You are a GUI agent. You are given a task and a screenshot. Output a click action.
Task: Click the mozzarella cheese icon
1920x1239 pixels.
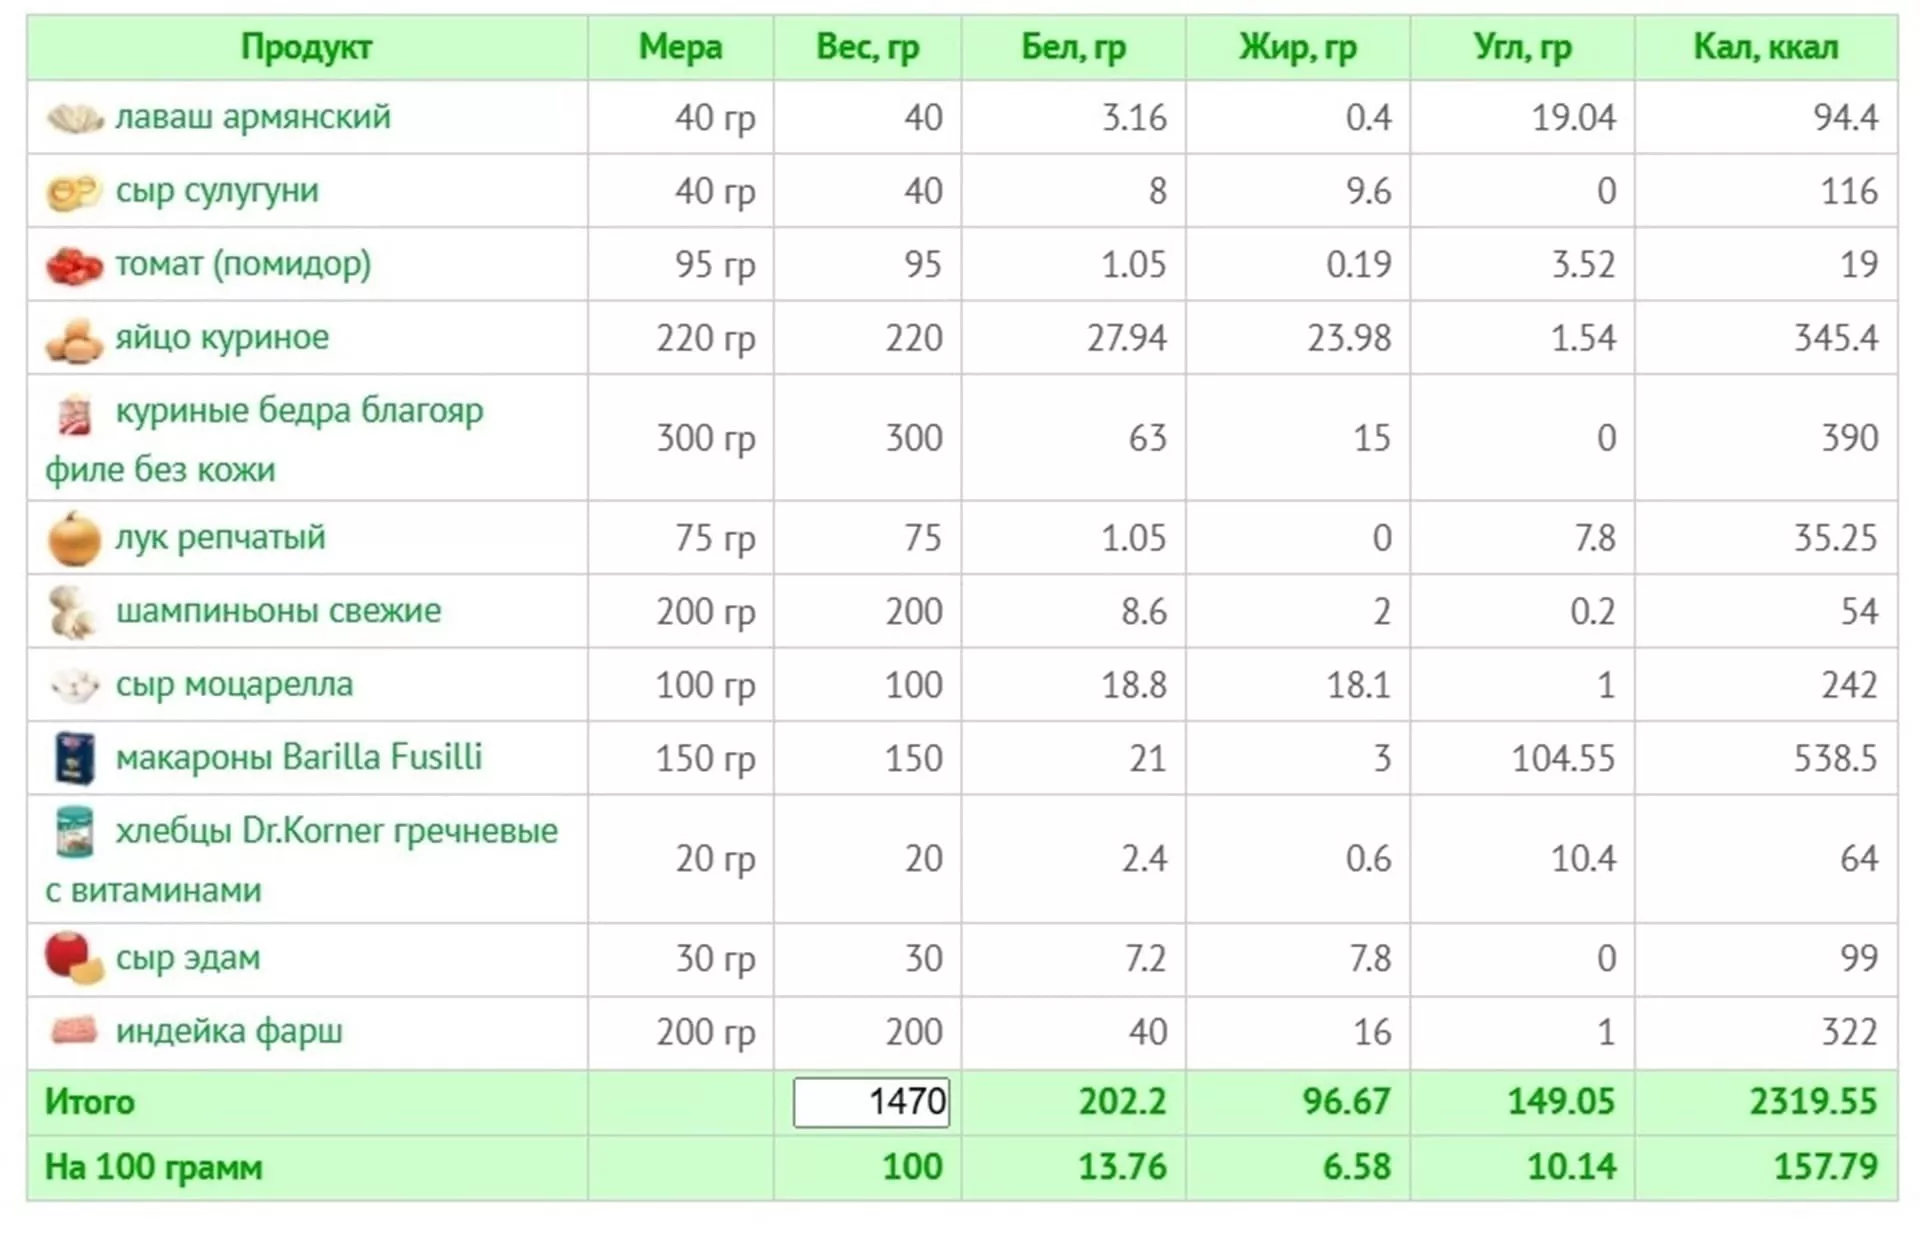(75, 686)
